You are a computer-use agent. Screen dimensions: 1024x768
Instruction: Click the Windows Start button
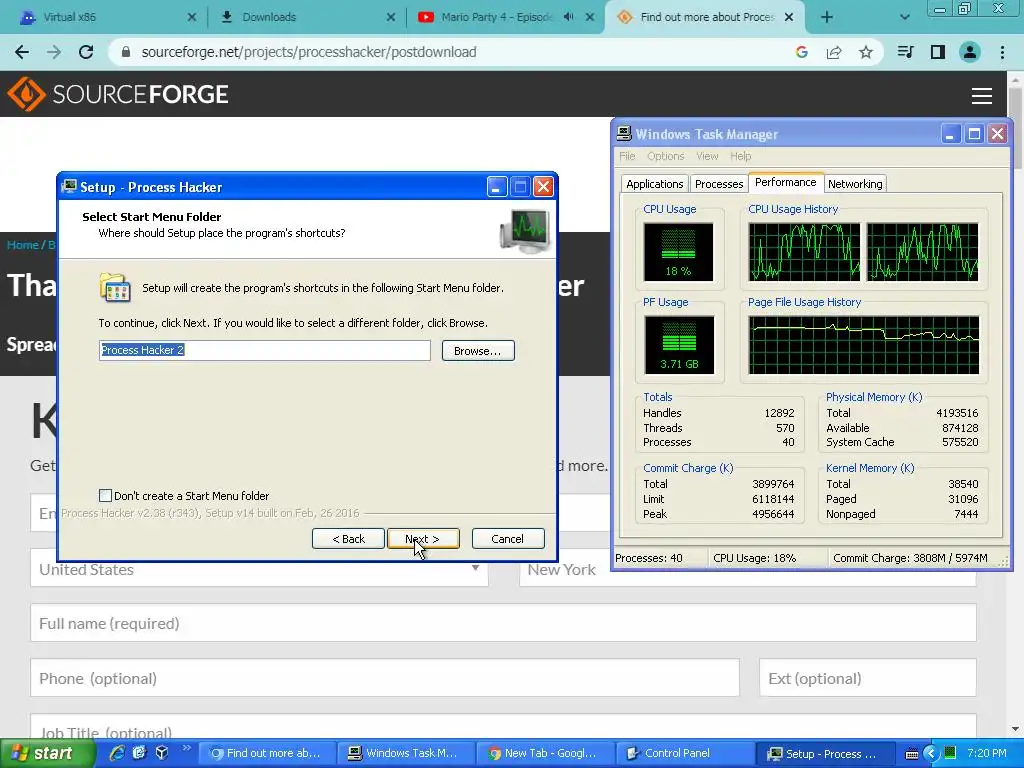click(48, 753)
